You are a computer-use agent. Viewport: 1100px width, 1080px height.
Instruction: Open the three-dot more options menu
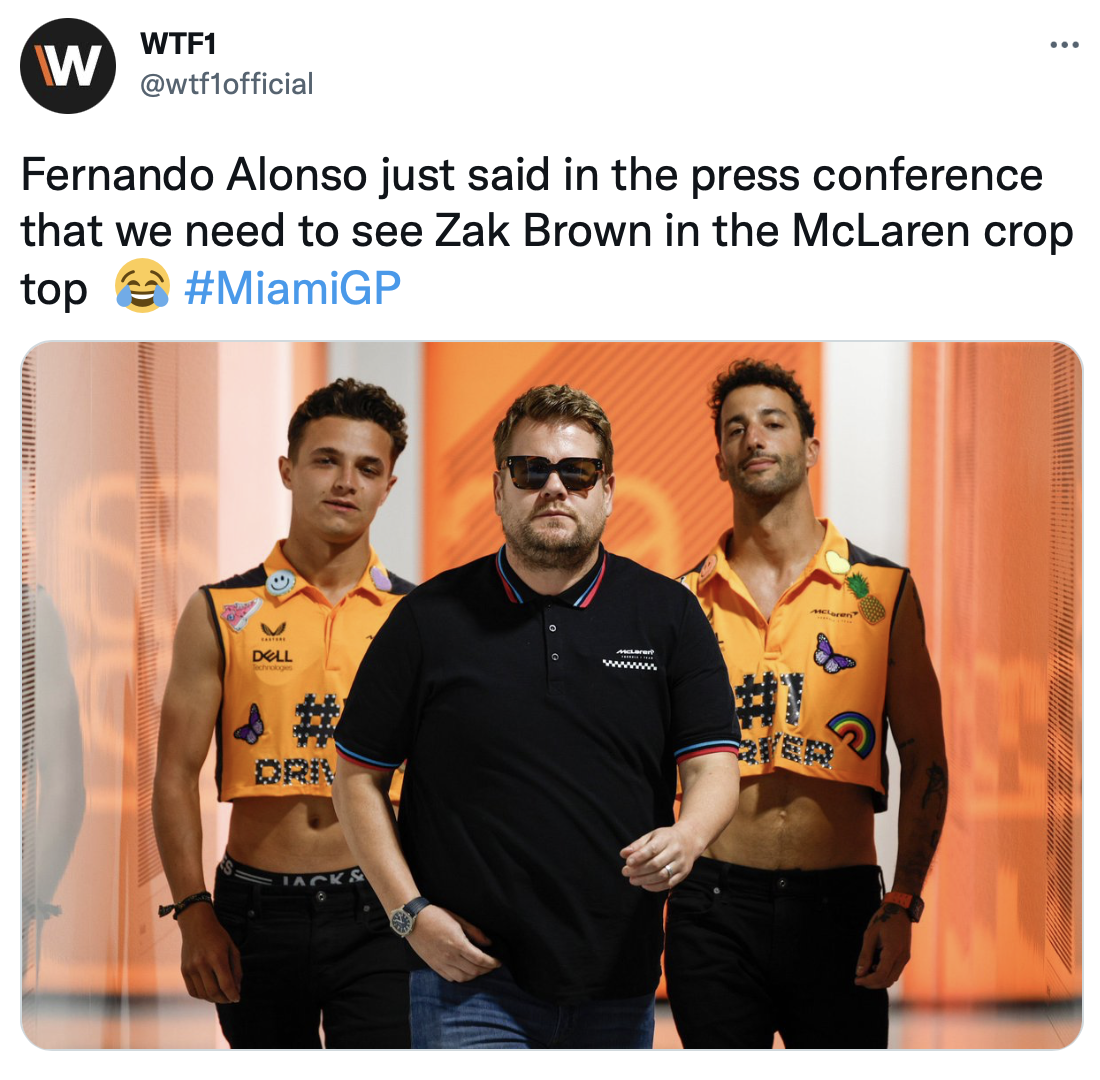1064,45
